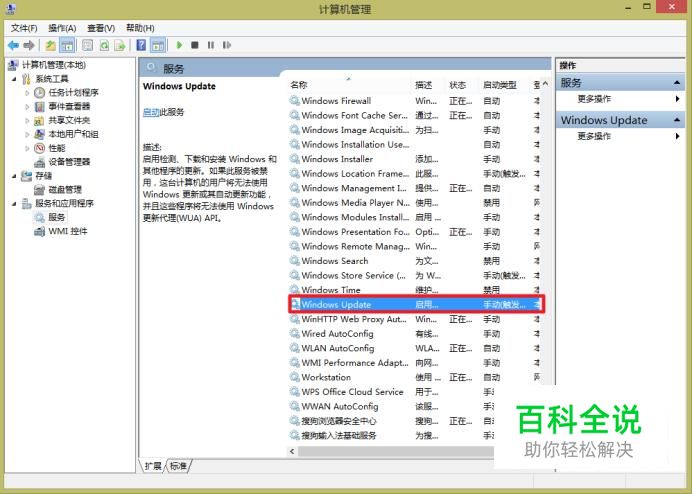Open the 操作(A) menu

tap(62, 28)
